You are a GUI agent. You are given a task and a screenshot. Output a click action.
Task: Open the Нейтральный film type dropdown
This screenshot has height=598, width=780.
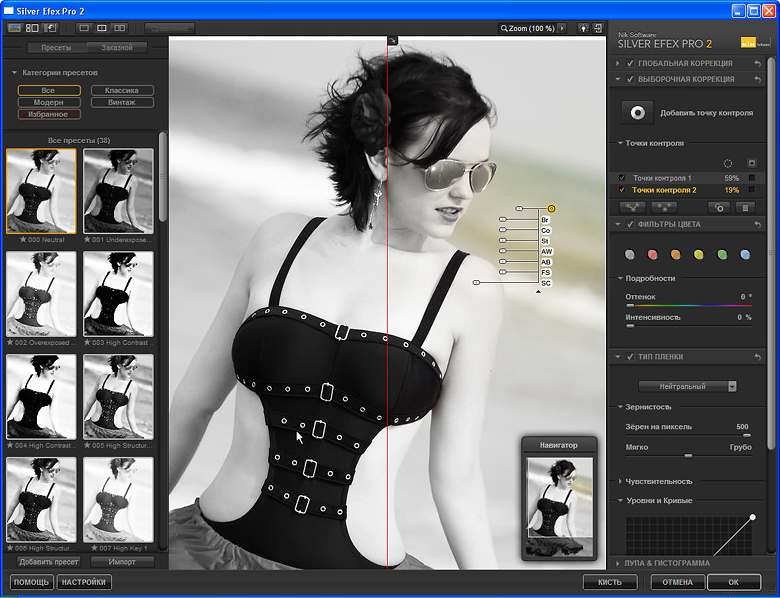click(x=688, y=386)
